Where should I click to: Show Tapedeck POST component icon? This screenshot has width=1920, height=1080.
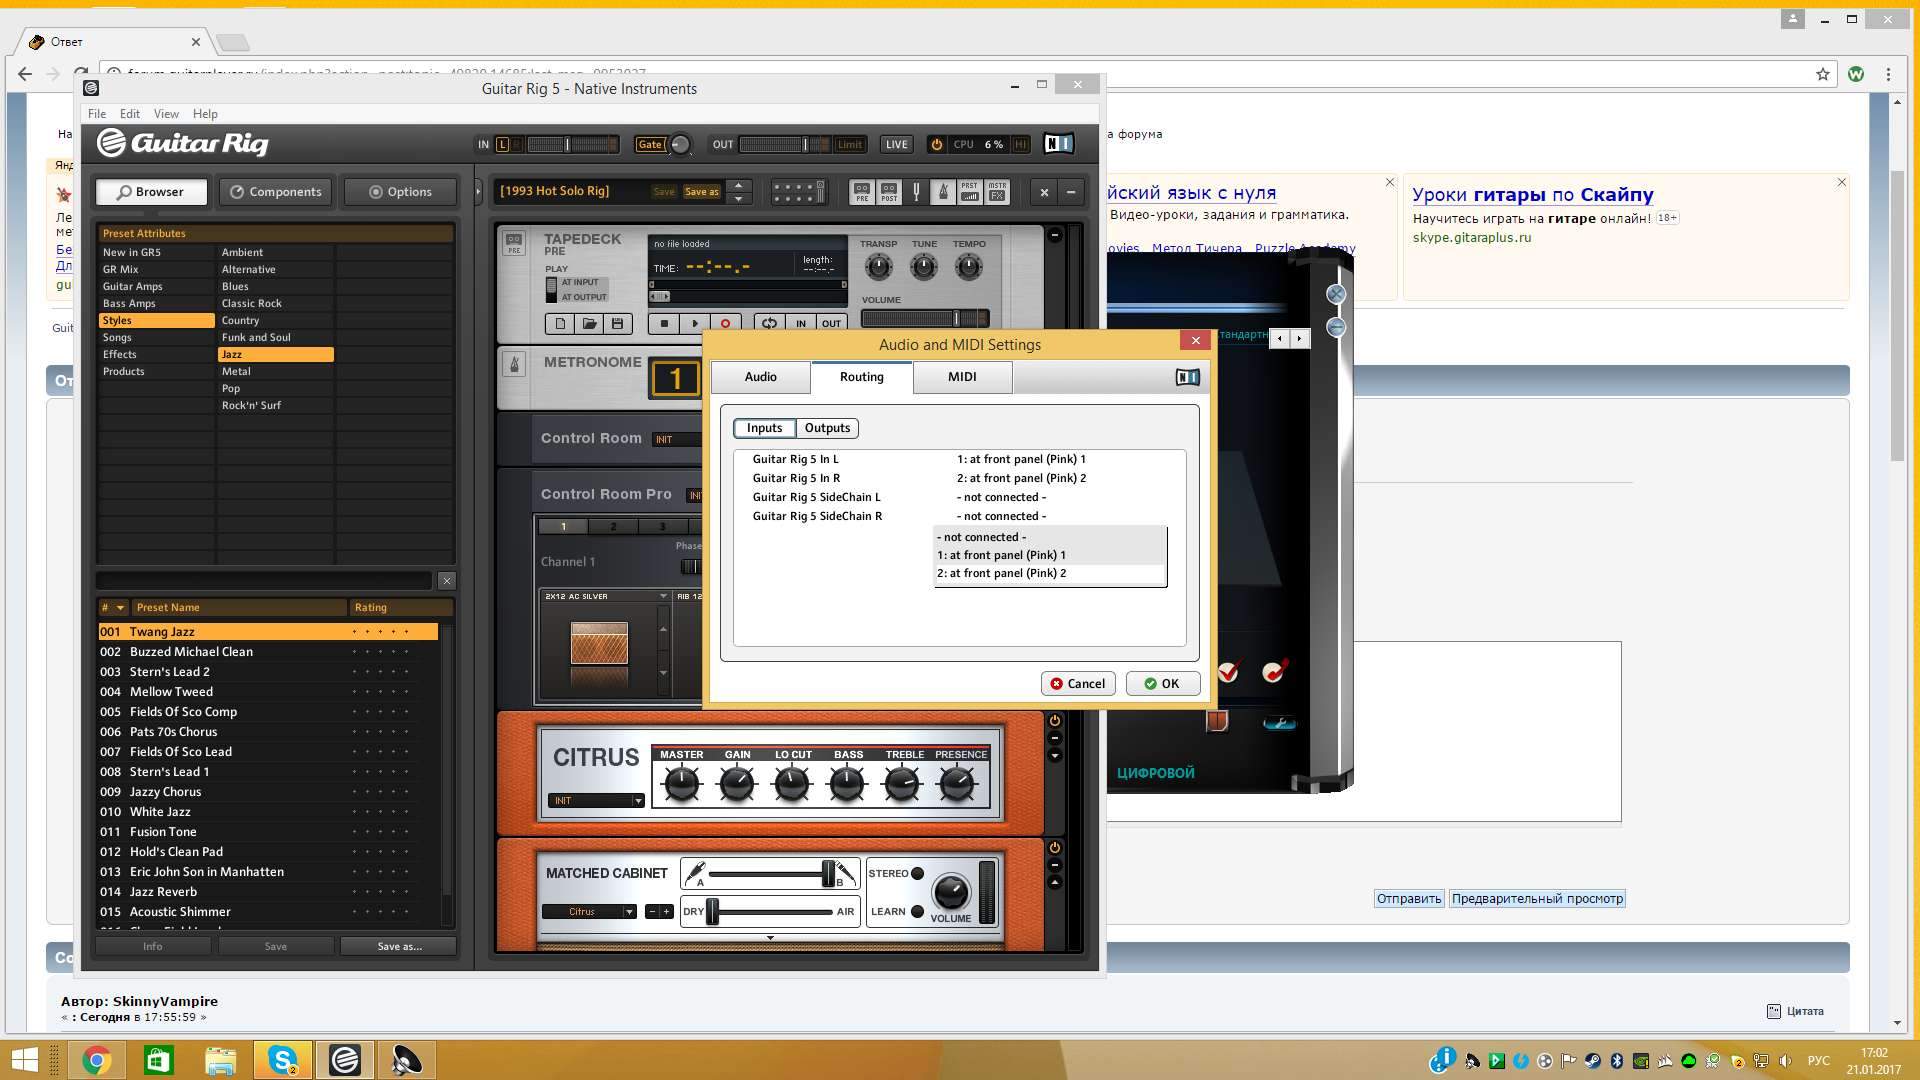click(x=888, y=192)
